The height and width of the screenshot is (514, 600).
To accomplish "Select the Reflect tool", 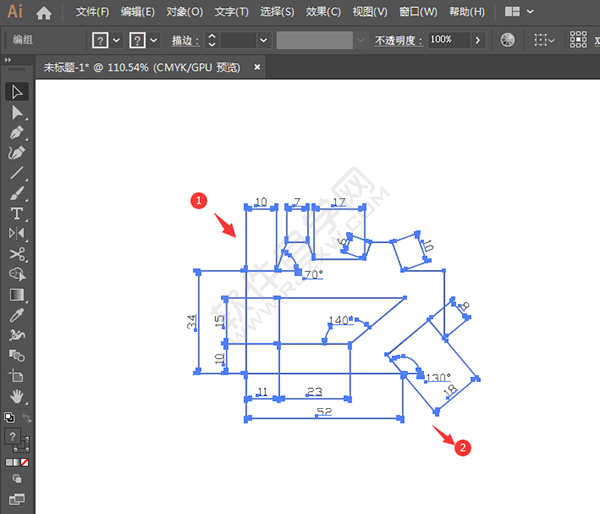I will click(17, 233).
